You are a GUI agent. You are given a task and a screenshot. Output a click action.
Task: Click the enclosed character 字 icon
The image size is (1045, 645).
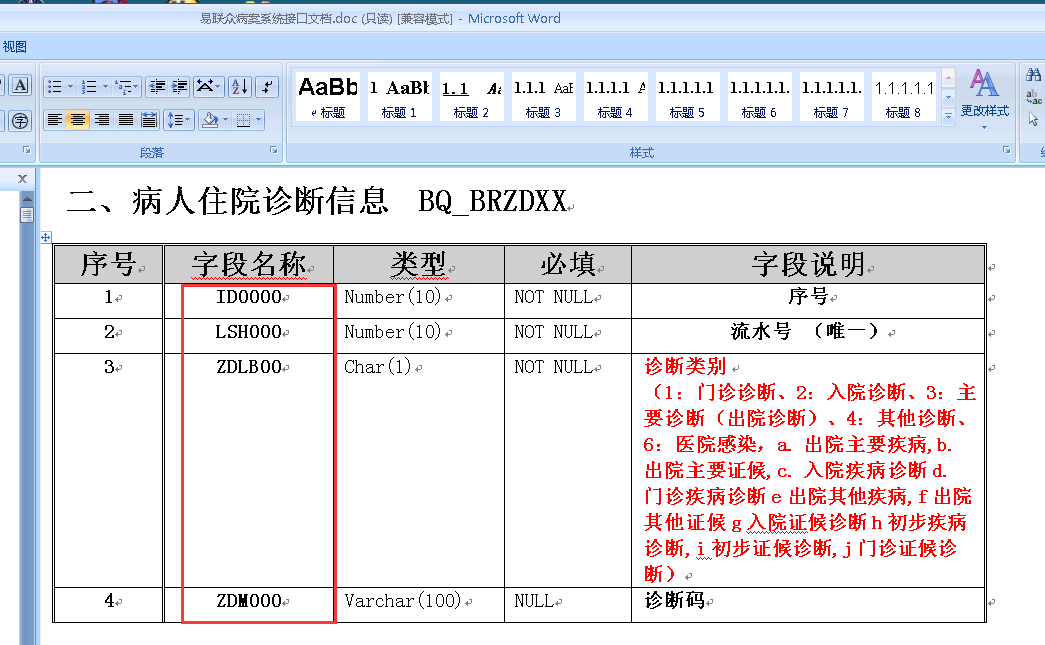pyautogui.click(x=21, y=121)
